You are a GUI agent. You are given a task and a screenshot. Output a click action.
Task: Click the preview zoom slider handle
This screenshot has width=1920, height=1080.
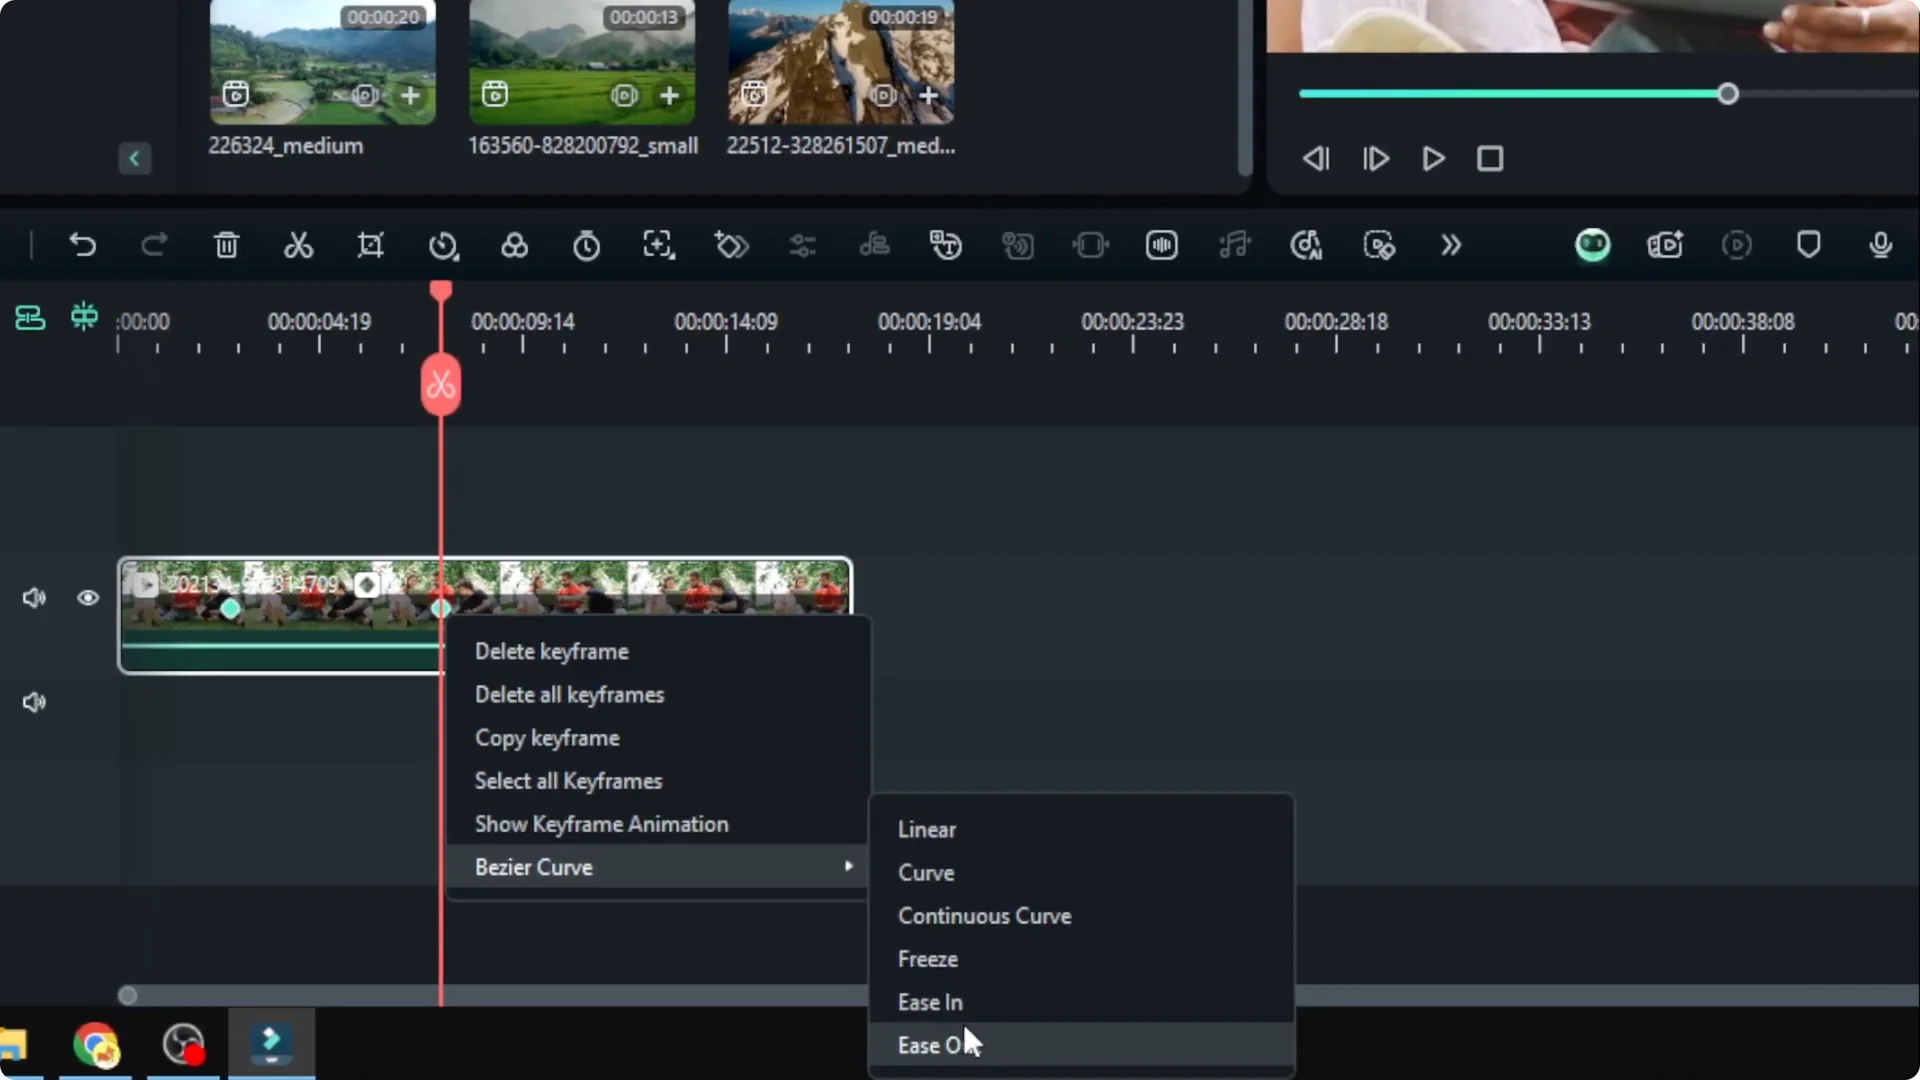point(1727,93)
